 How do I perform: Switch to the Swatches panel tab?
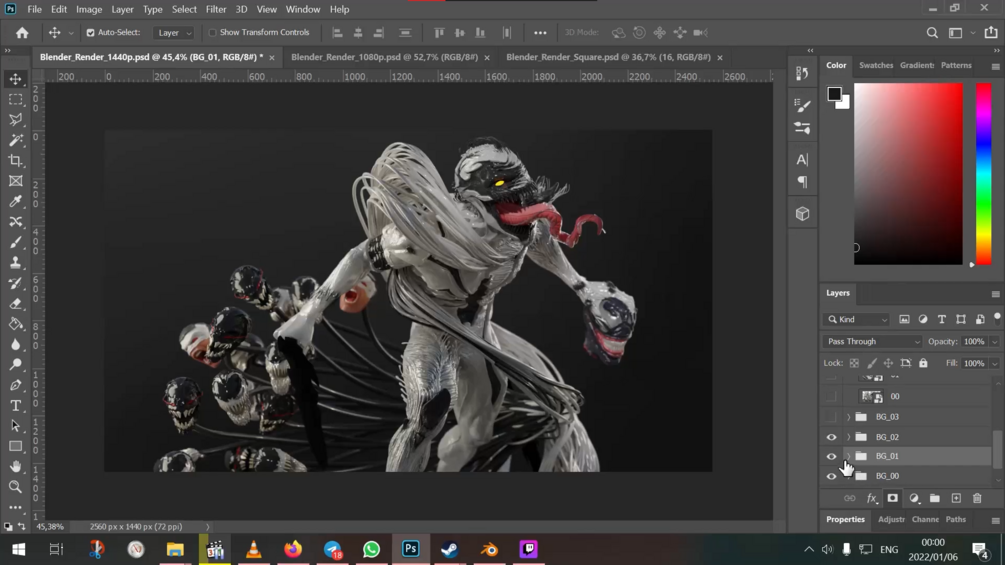click(x=876, y=66)
